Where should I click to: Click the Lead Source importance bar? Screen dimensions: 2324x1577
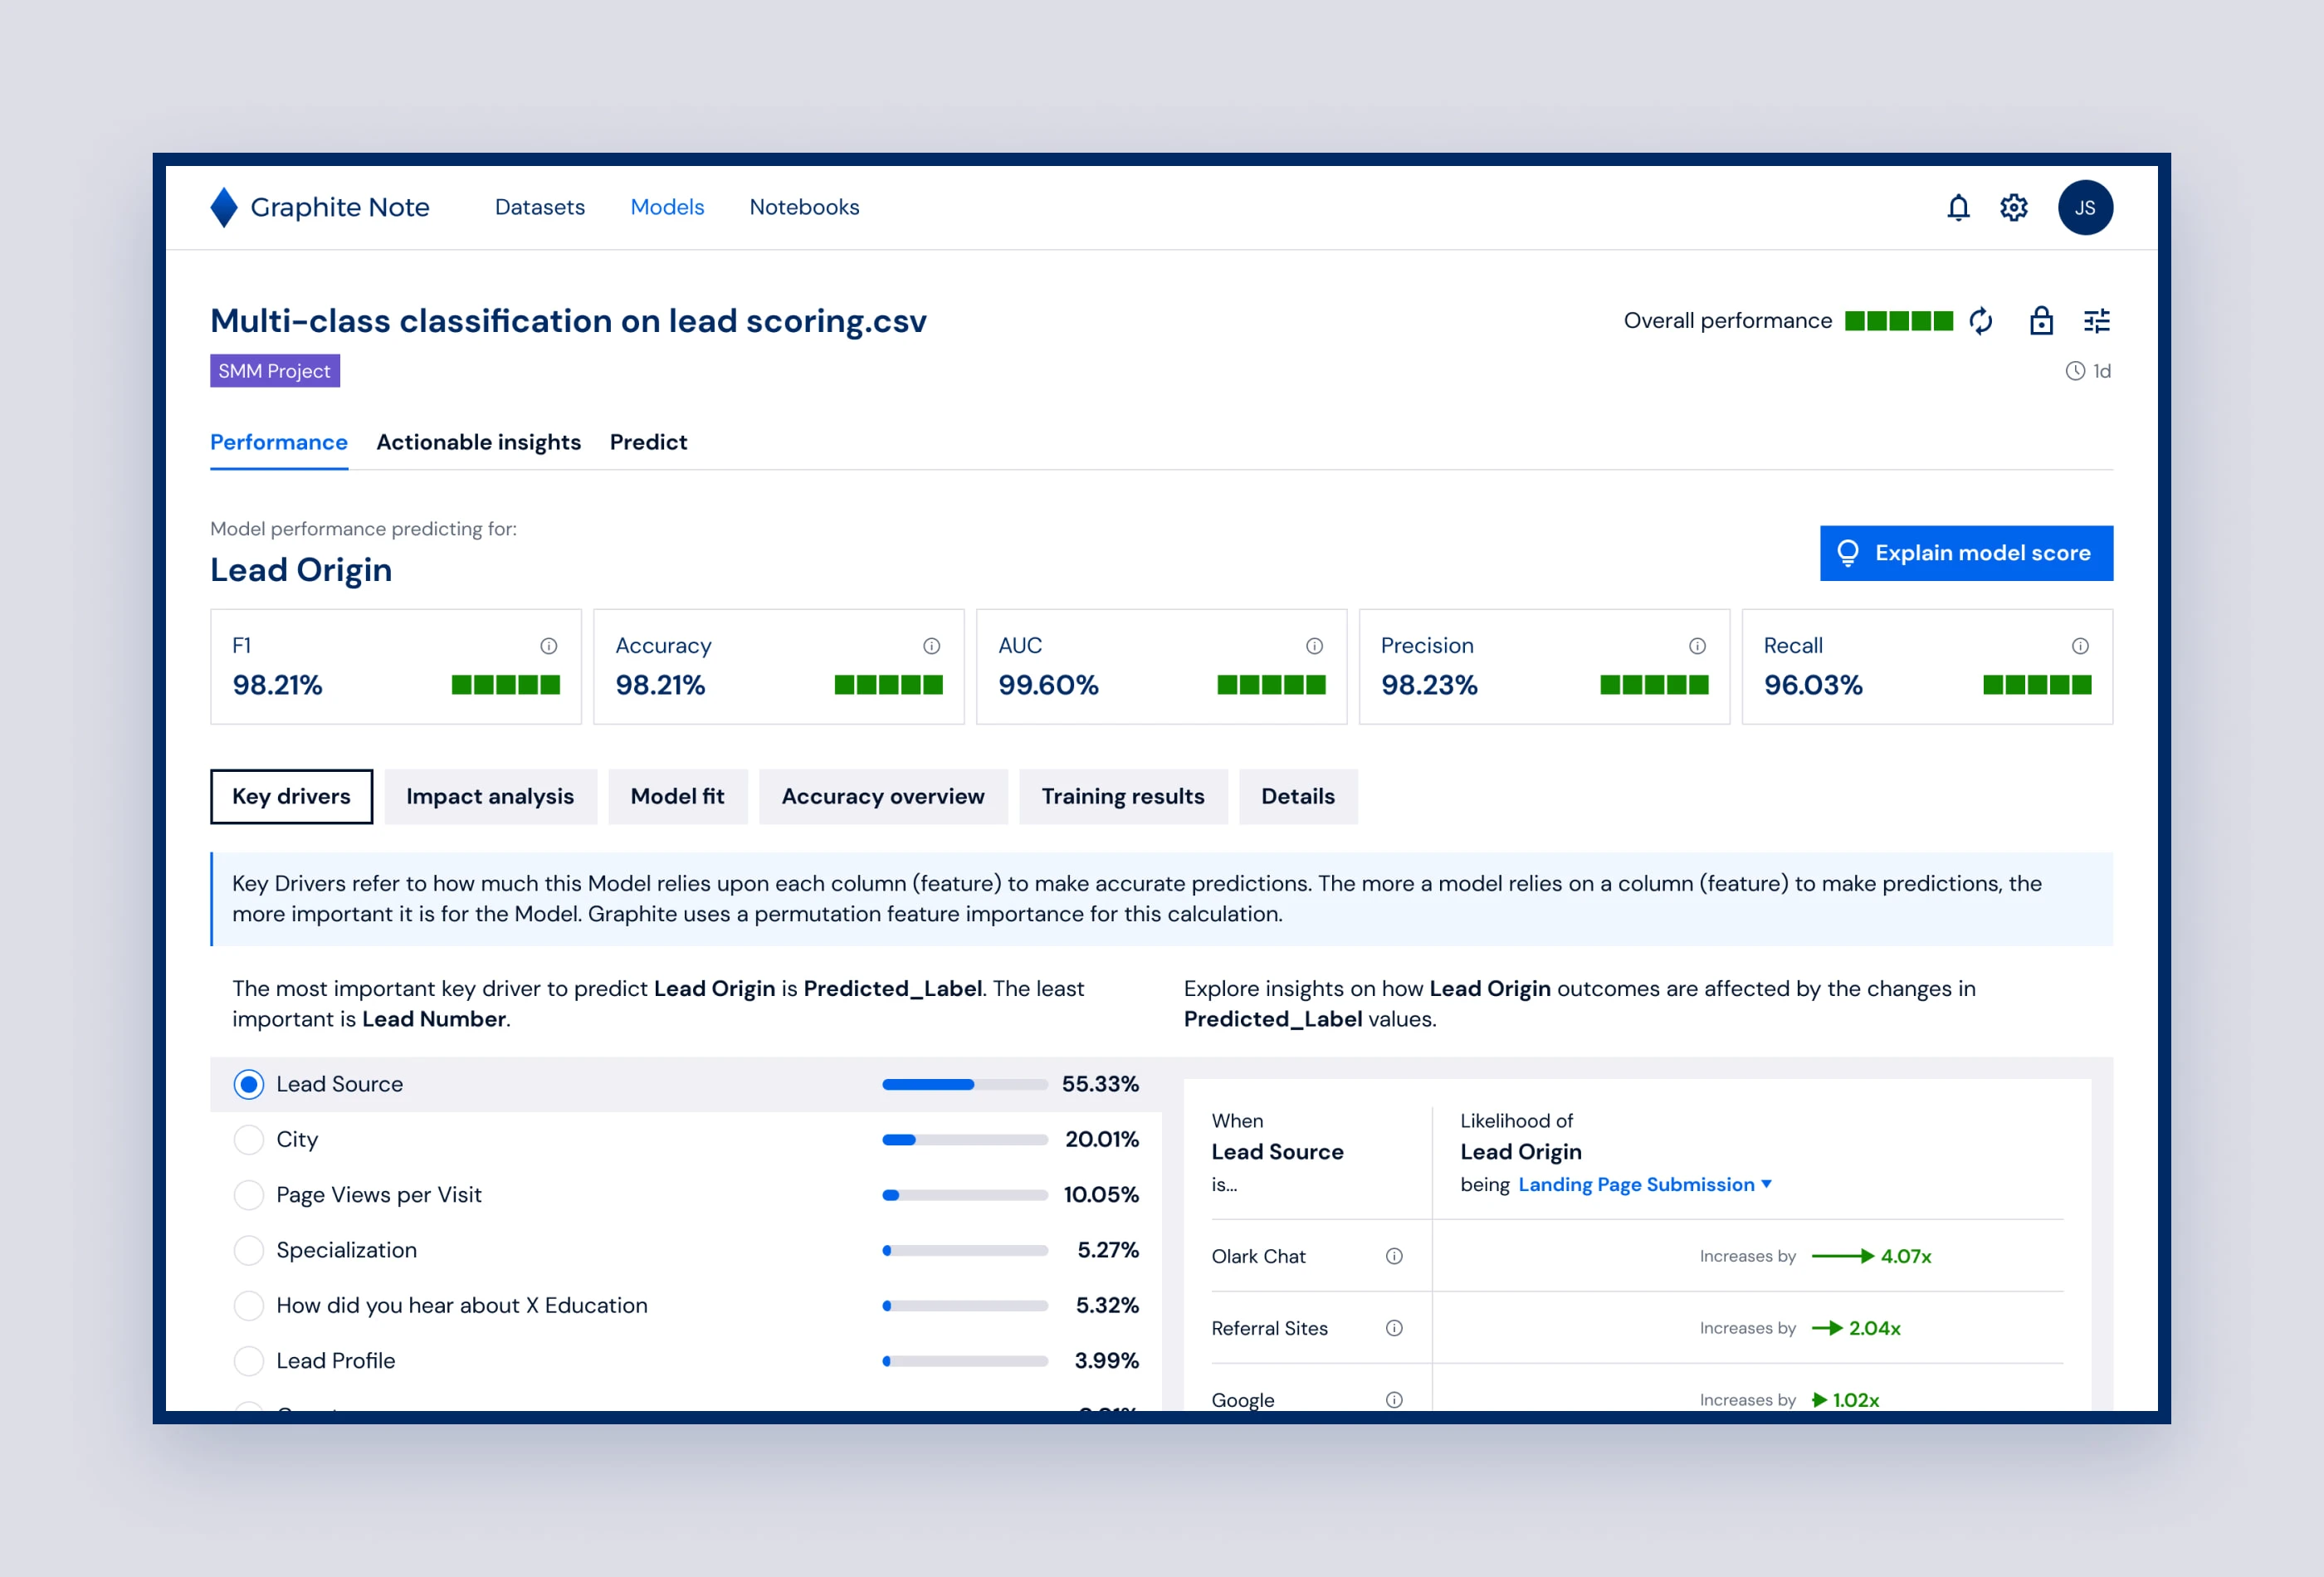coord(964,1084)
